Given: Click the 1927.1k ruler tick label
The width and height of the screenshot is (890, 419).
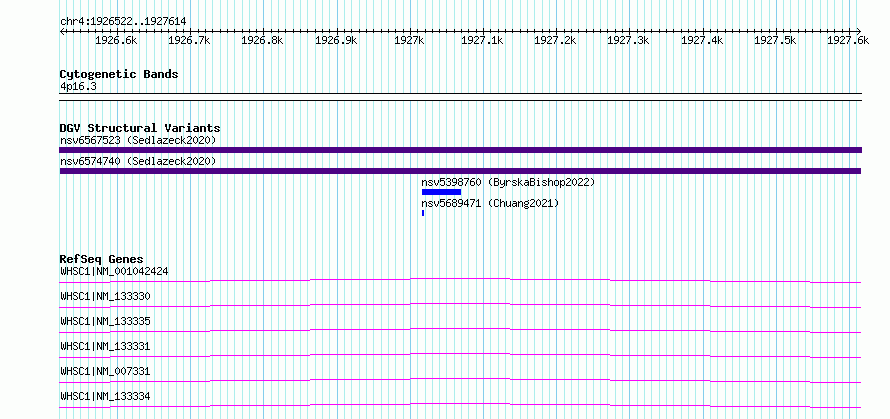Looking at the screenshot, I should click(482, 40).
